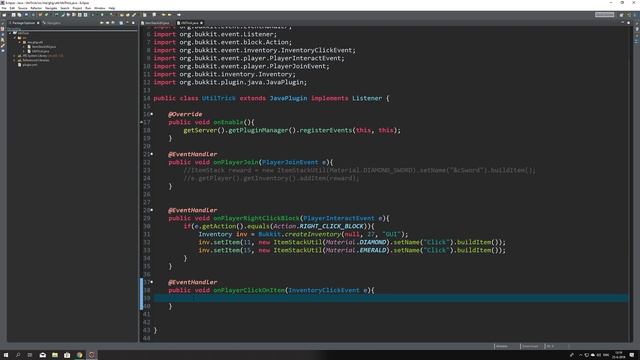The image size is (640, 360).
Task: Collapse the onPlayerJoin method fold marker
Action: [152, 154]
